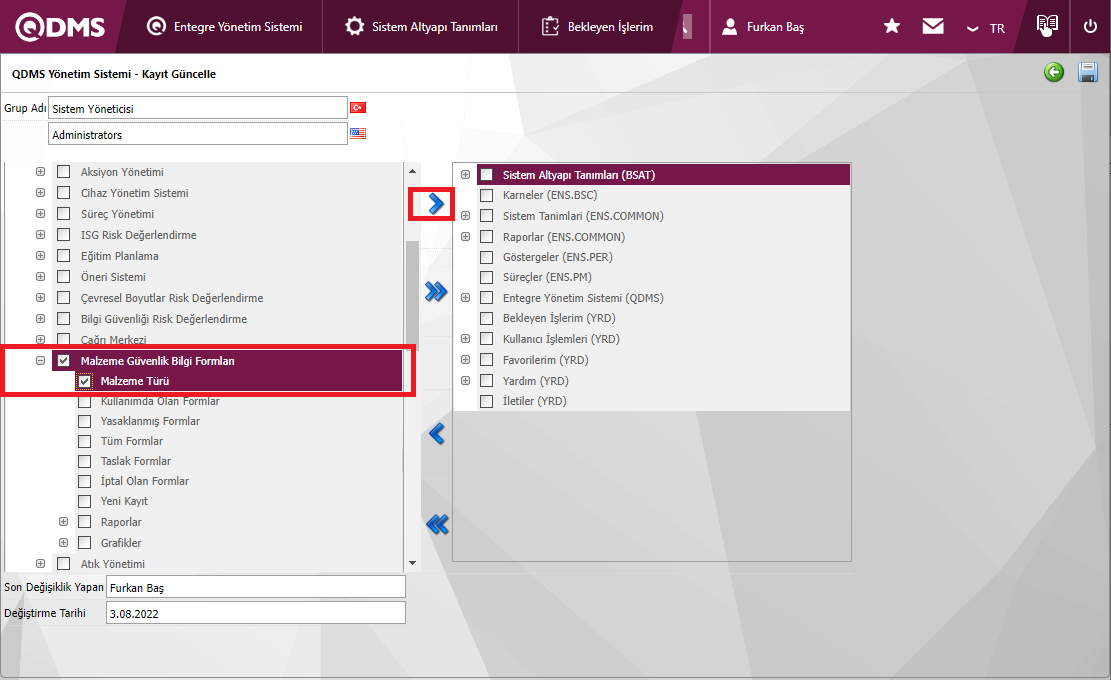
Task: Expand the Yardım (YRD) node
Action: coord(466,380)
